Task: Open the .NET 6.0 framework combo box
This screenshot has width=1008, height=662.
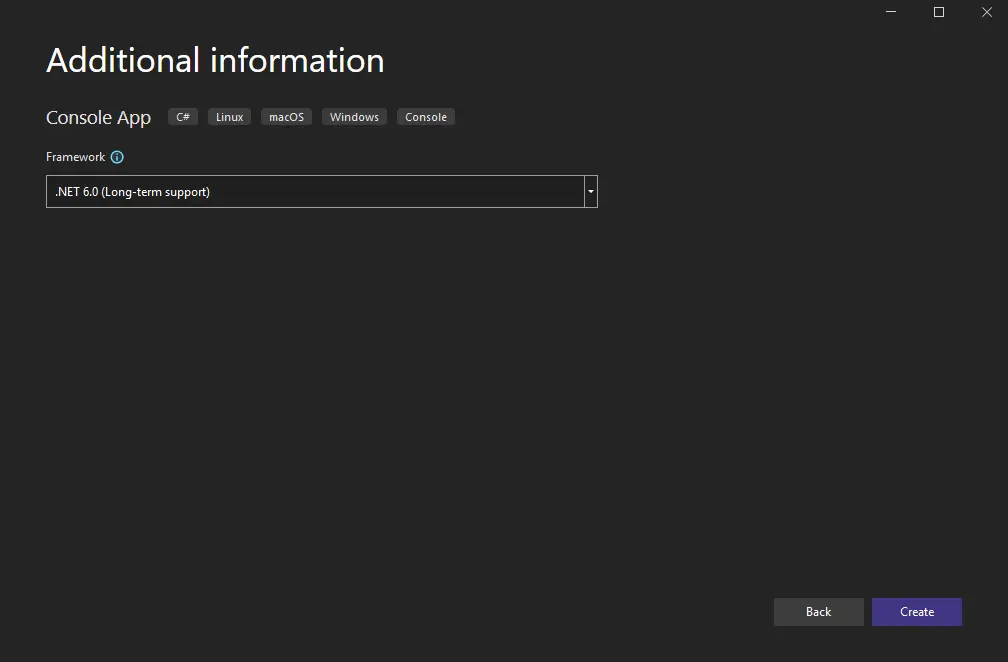Action: 315,191
